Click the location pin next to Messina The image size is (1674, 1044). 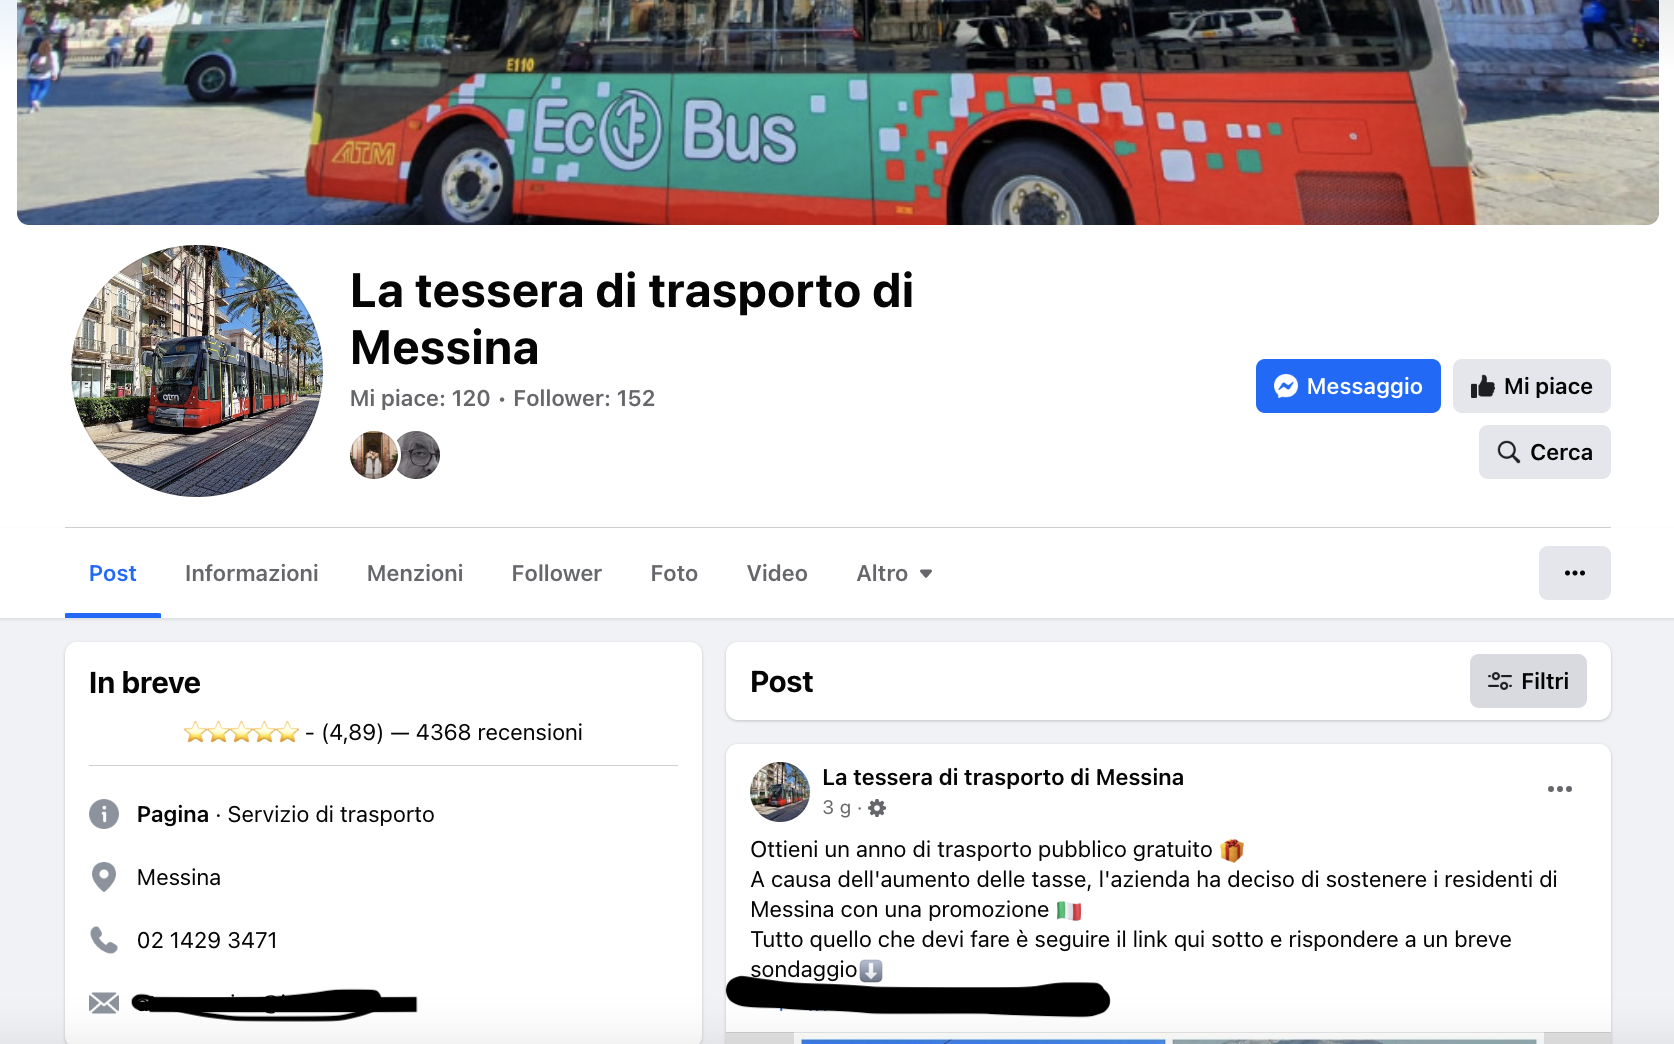pos(104,877)
